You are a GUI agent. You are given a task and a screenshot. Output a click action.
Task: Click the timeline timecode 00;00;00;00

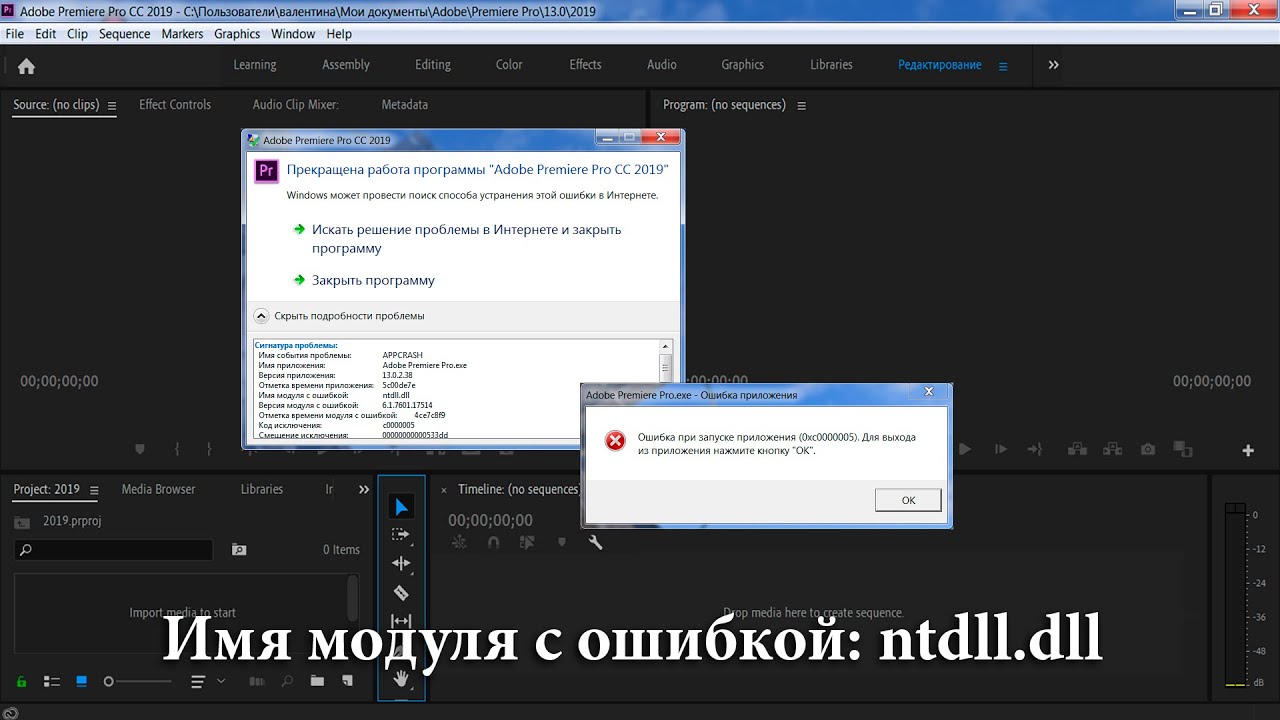(490, 521)
